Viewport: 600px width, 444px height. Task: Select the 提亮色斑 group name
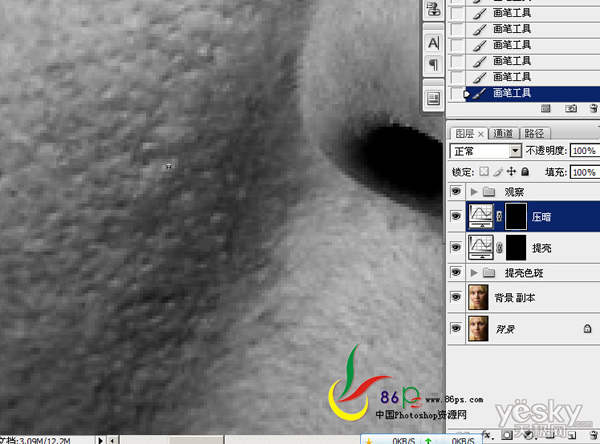(524, 273)
